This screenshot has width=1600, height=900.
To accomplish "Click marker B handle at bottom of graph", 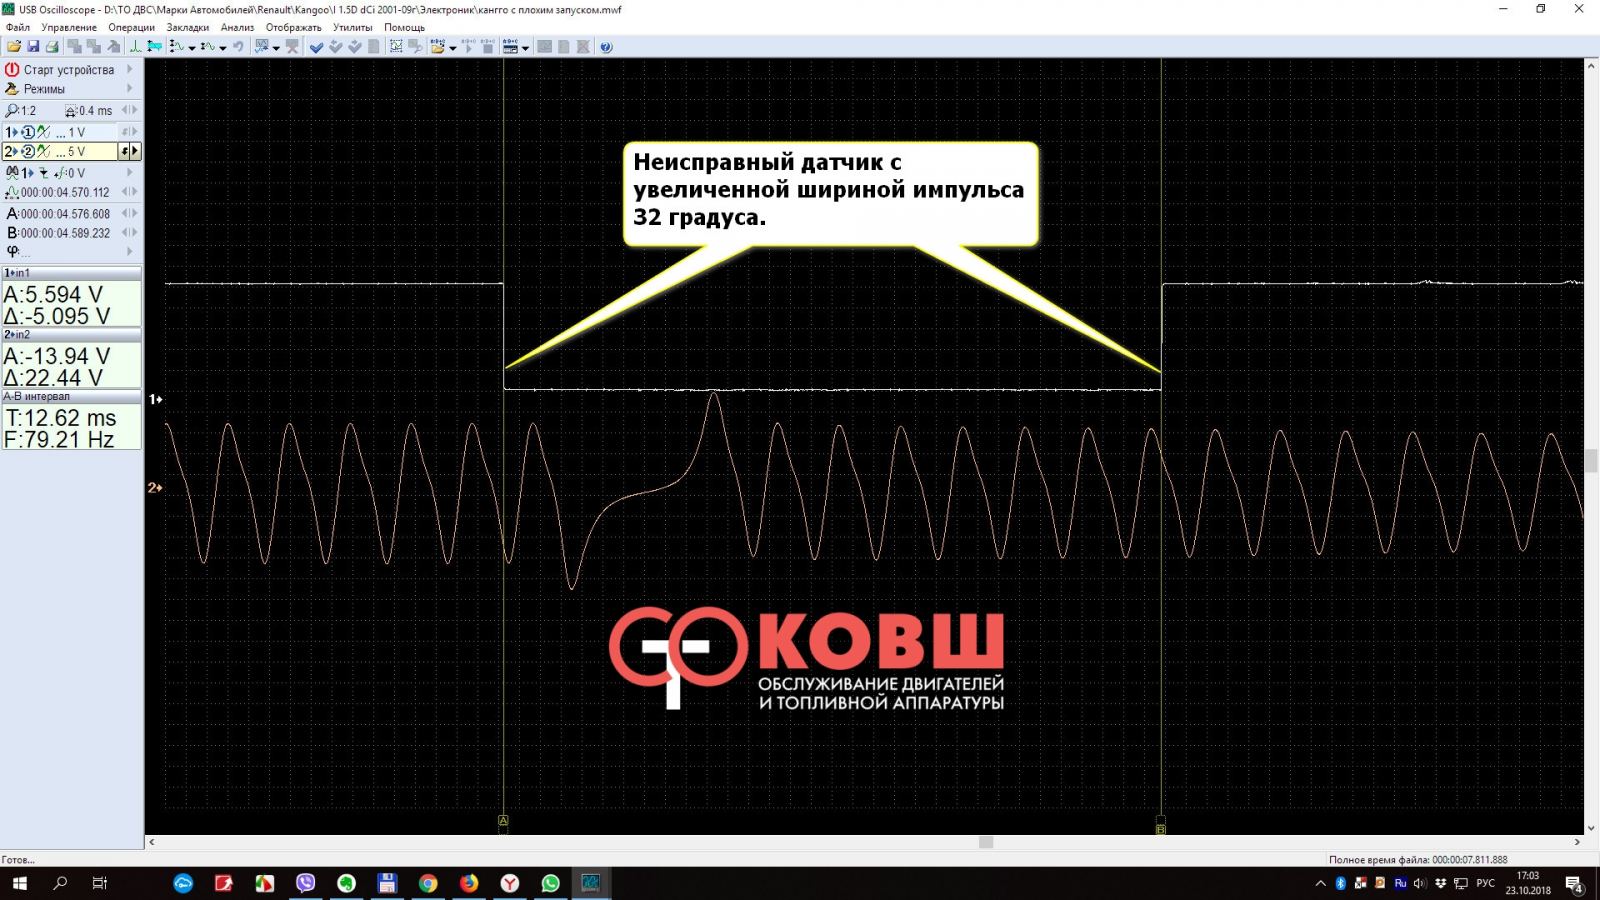I will (1160, 829).
